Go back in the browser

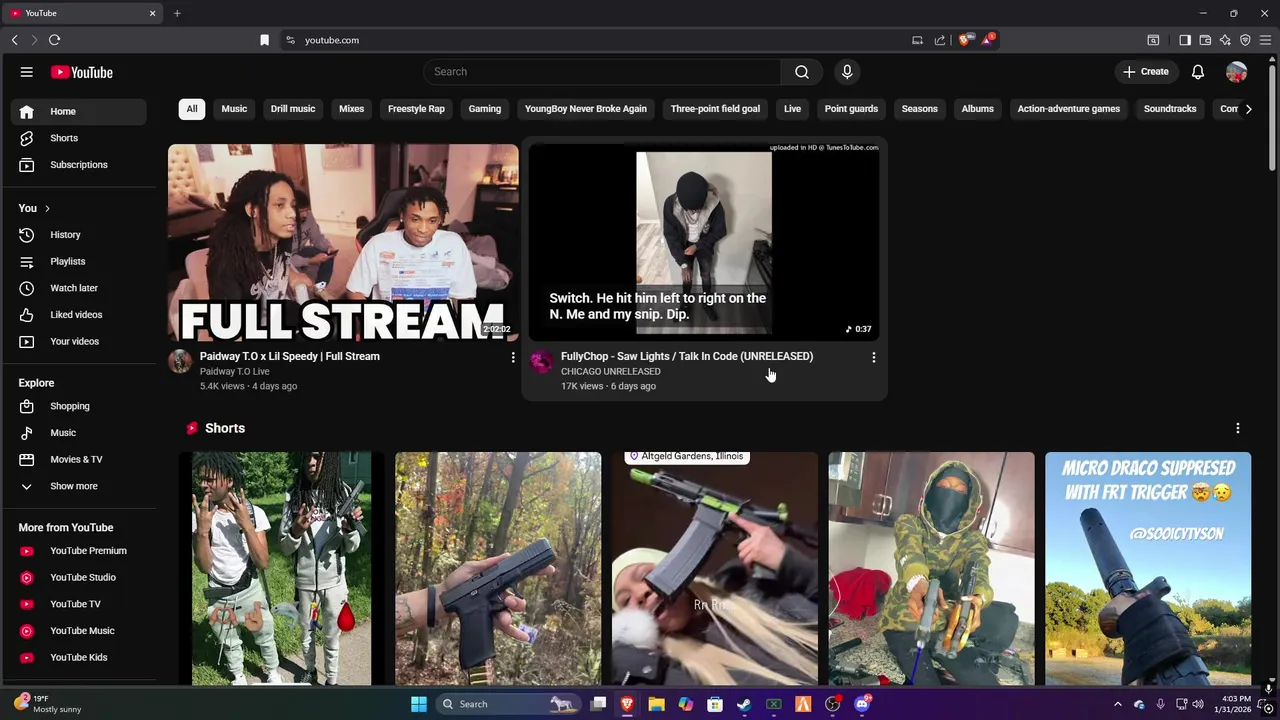14,40
